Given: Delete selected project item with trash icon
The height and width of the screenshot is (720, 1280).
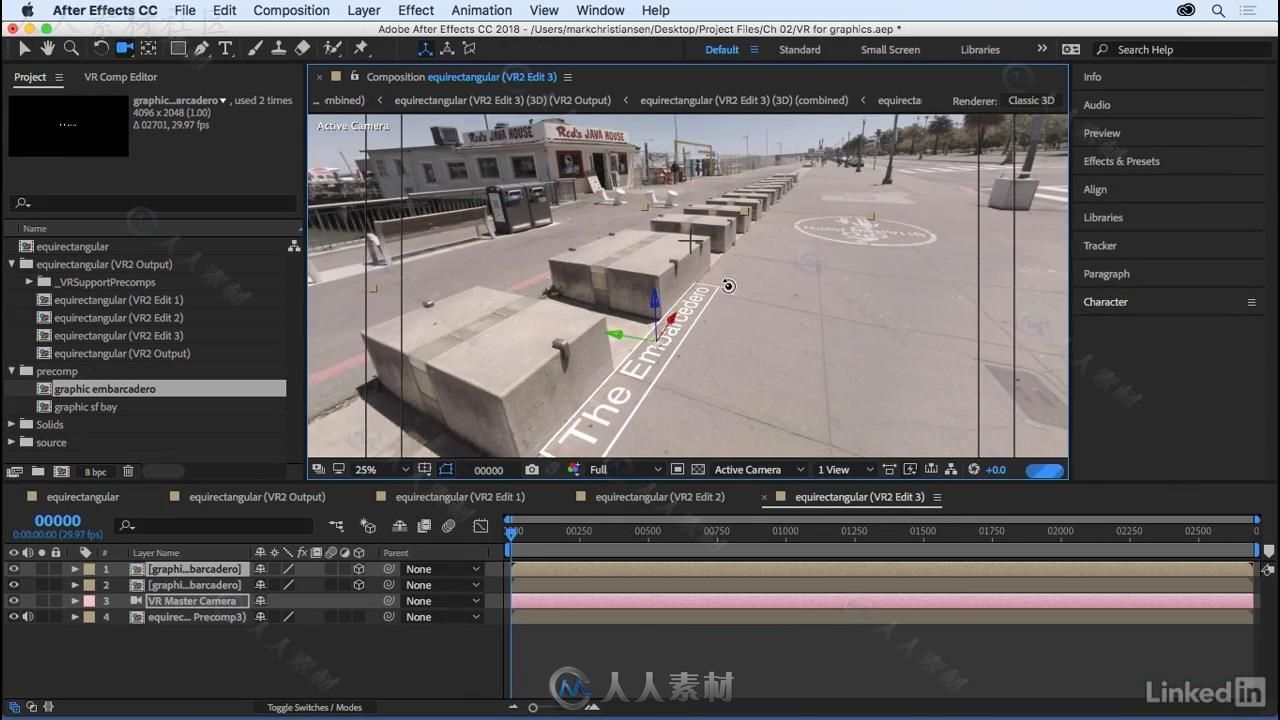Looking at the screenshot, I should (x=128, y=471).
